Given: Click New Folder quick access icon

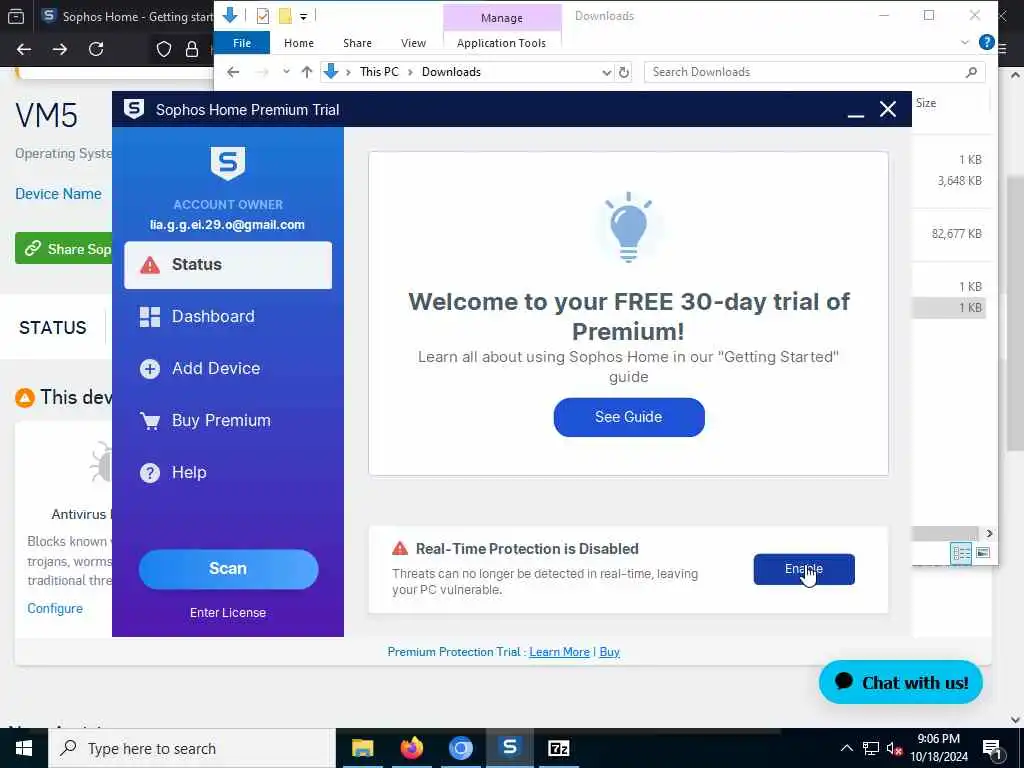Looking at the screenshot, I should click(285, 16).
